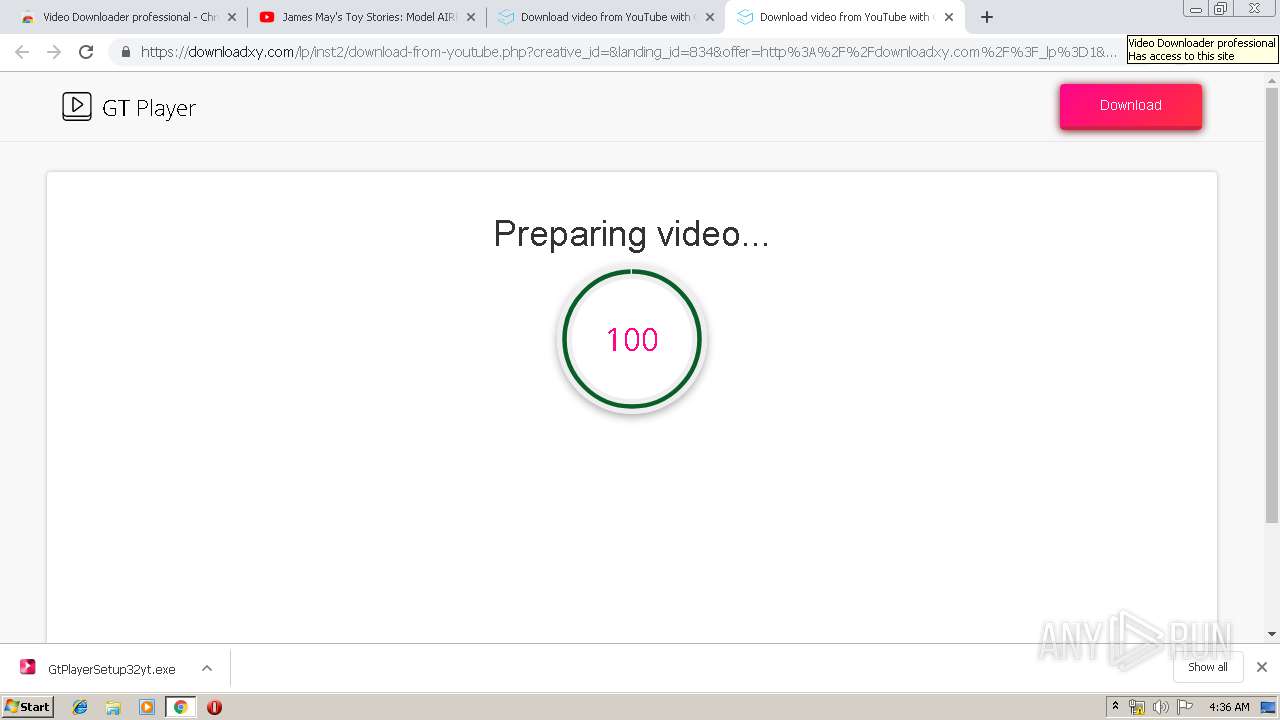Click network icon in system tray

pos(1137,707)
